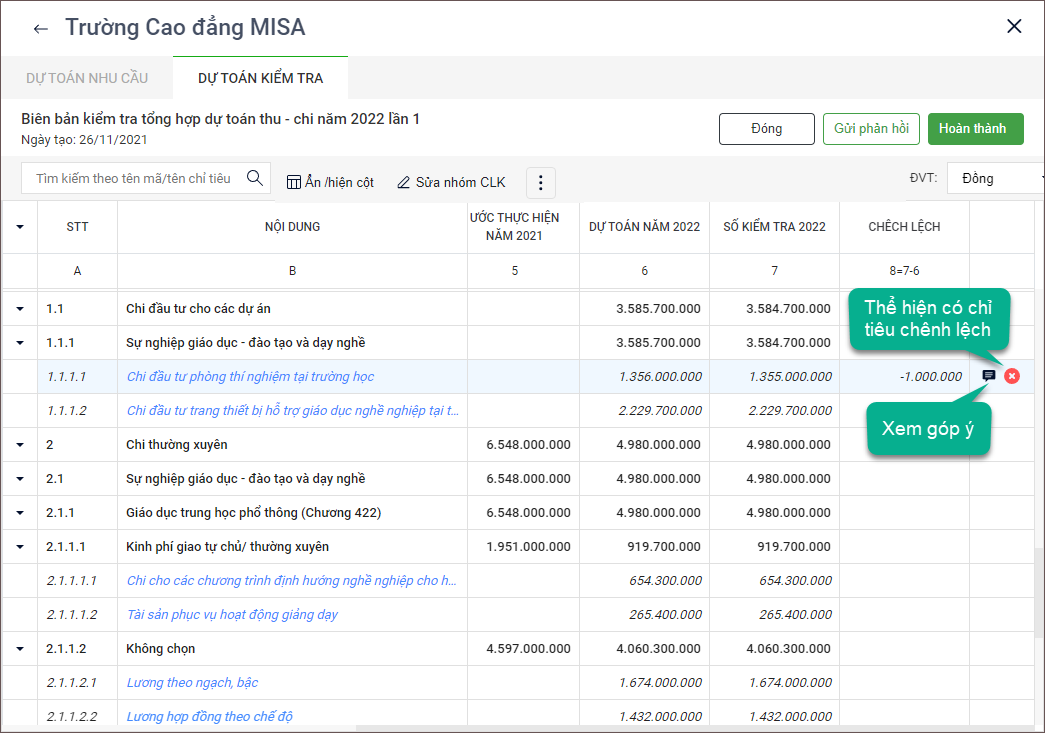Viewport: 1045px width, 733px height.
Task: Collapse all rows using header arrow
Action: click(20, 227)
